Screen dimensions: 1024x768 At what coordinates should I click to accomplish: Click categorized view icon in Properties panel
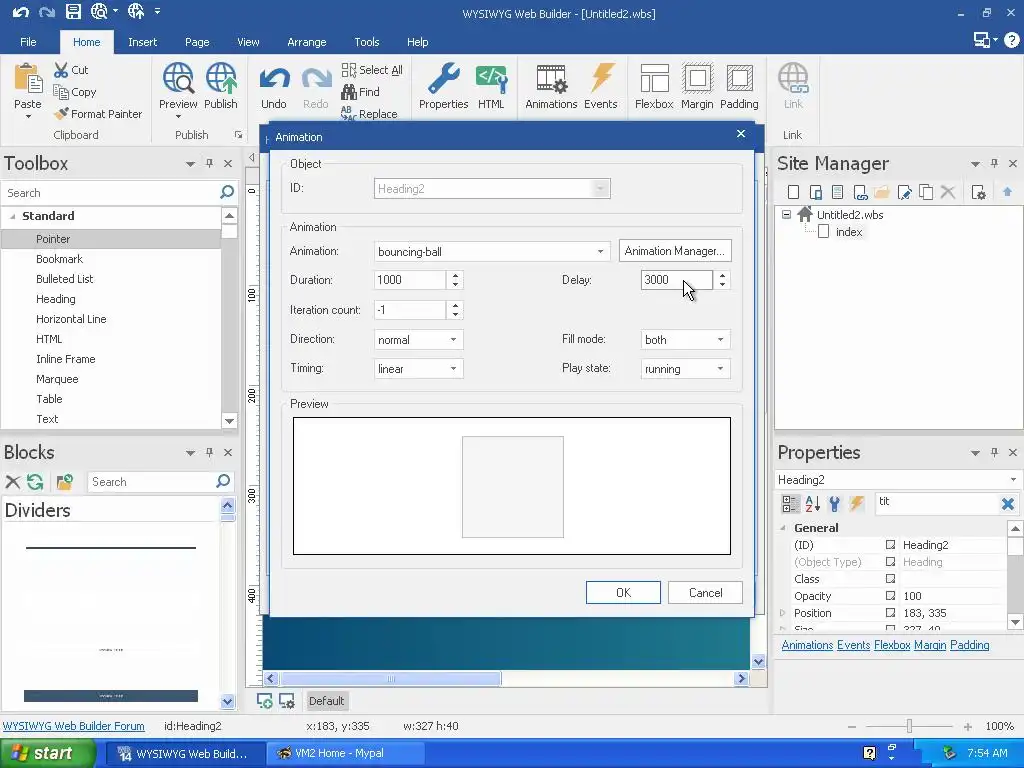coord(790,504)
